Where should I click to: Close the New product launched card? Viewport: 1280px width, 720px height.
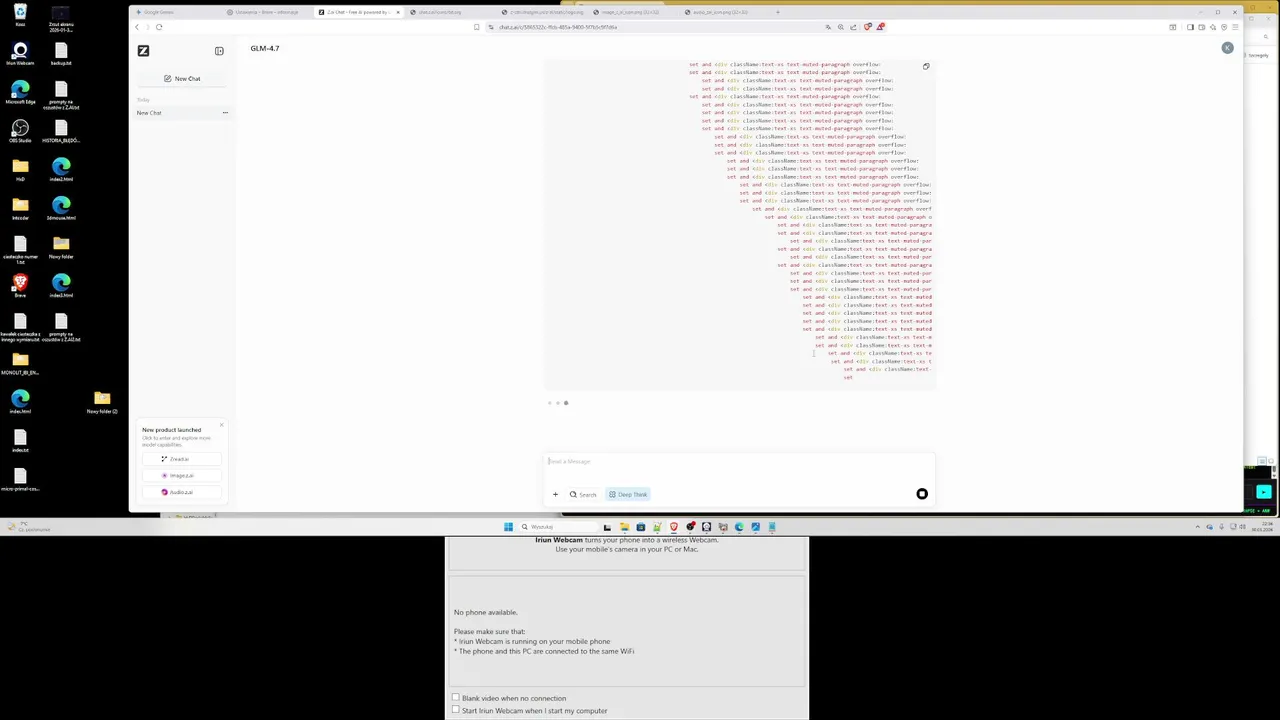coord(221,425)
